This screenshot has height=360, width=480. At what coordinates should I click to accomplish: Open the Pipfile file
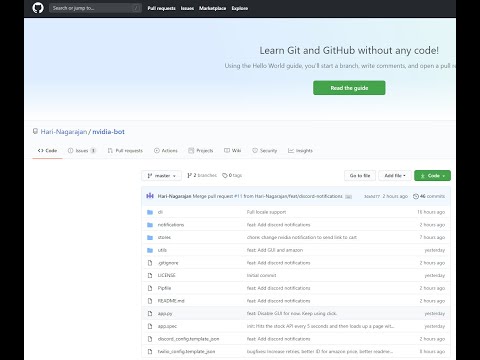coord(164,288)
